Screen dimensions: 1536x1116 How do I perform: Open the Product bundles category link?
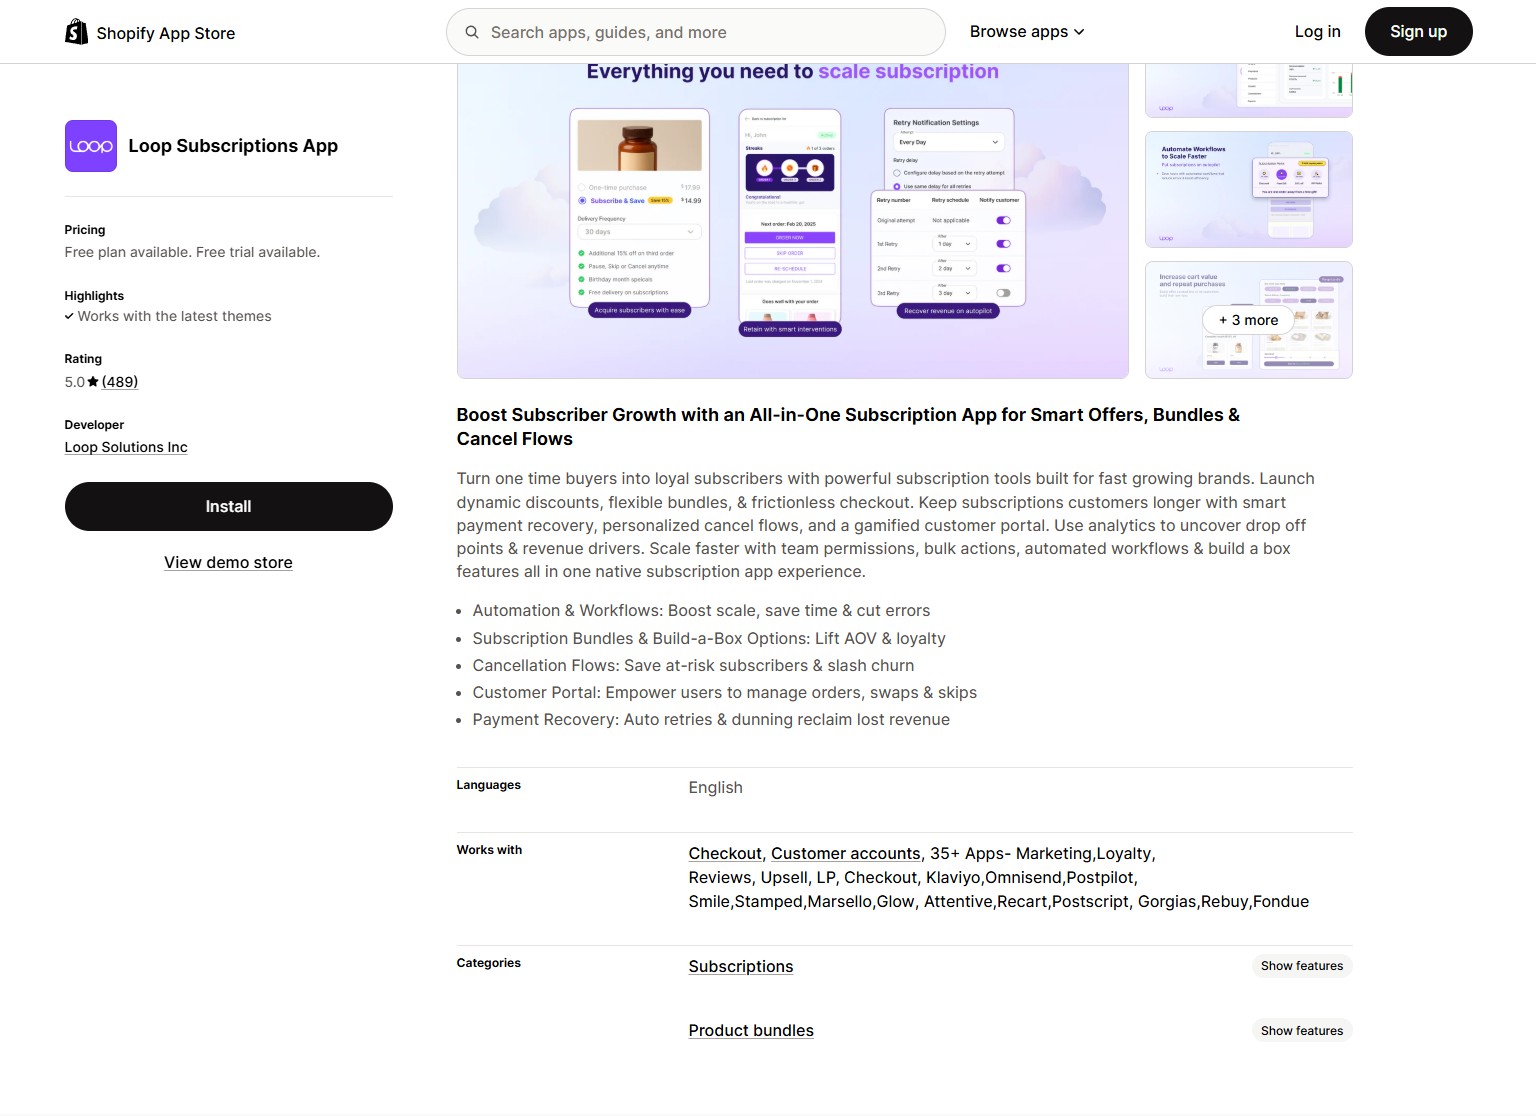point(751,1031)
